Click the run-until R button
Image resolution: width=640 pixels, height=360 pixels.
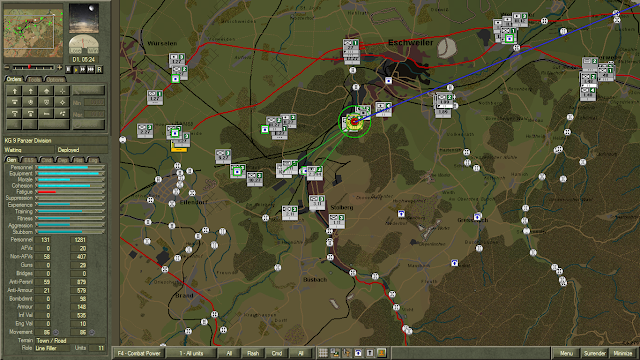point(99,70)
